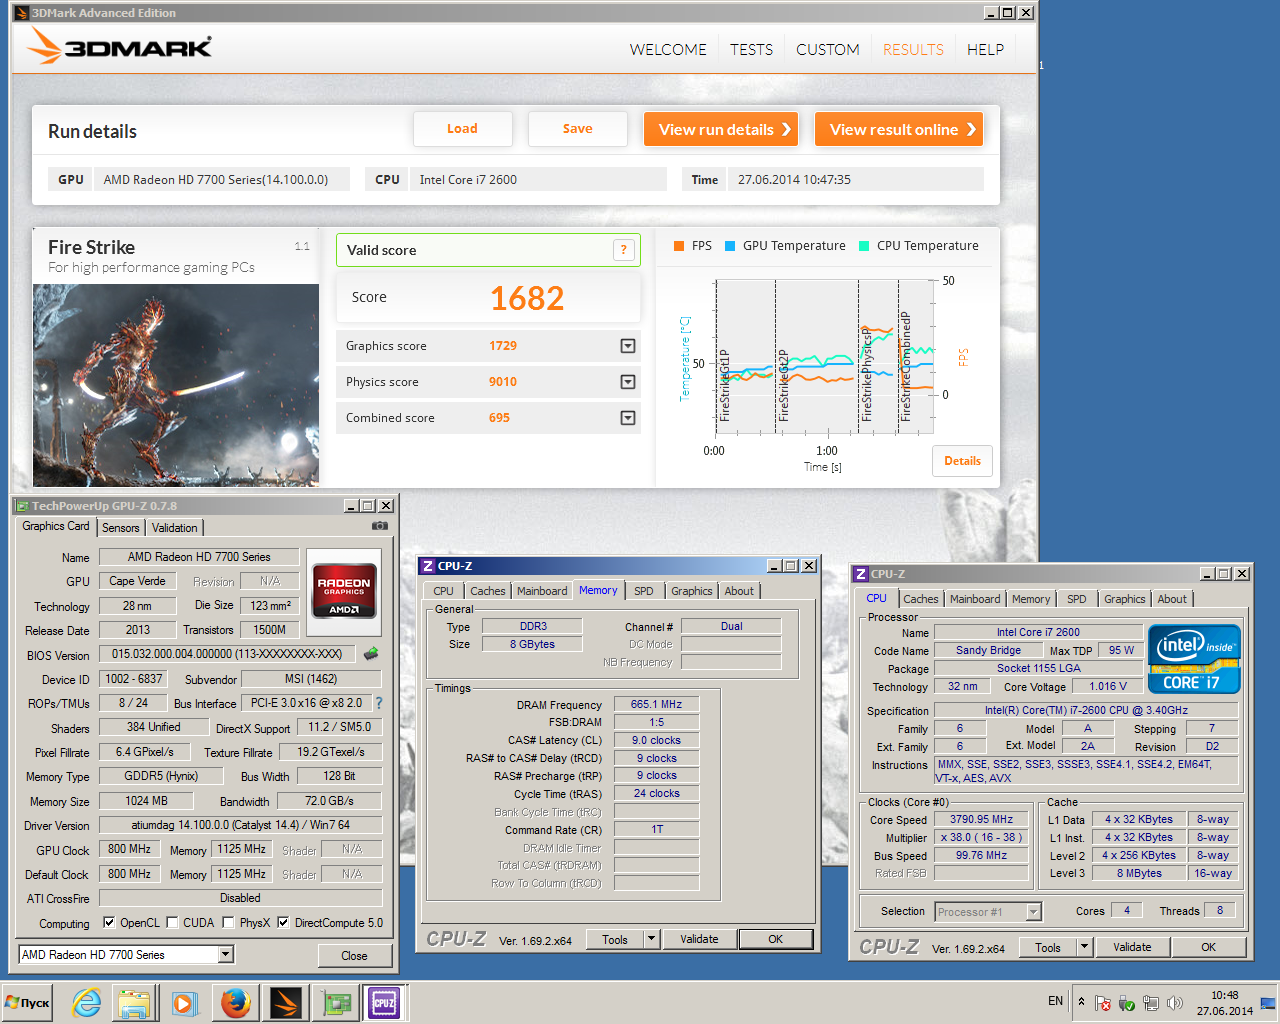Viewport: 1280px width, 1024px height.
Task: Open Mainboard tab in the right CPU-Z window
Action: [975, 599]
